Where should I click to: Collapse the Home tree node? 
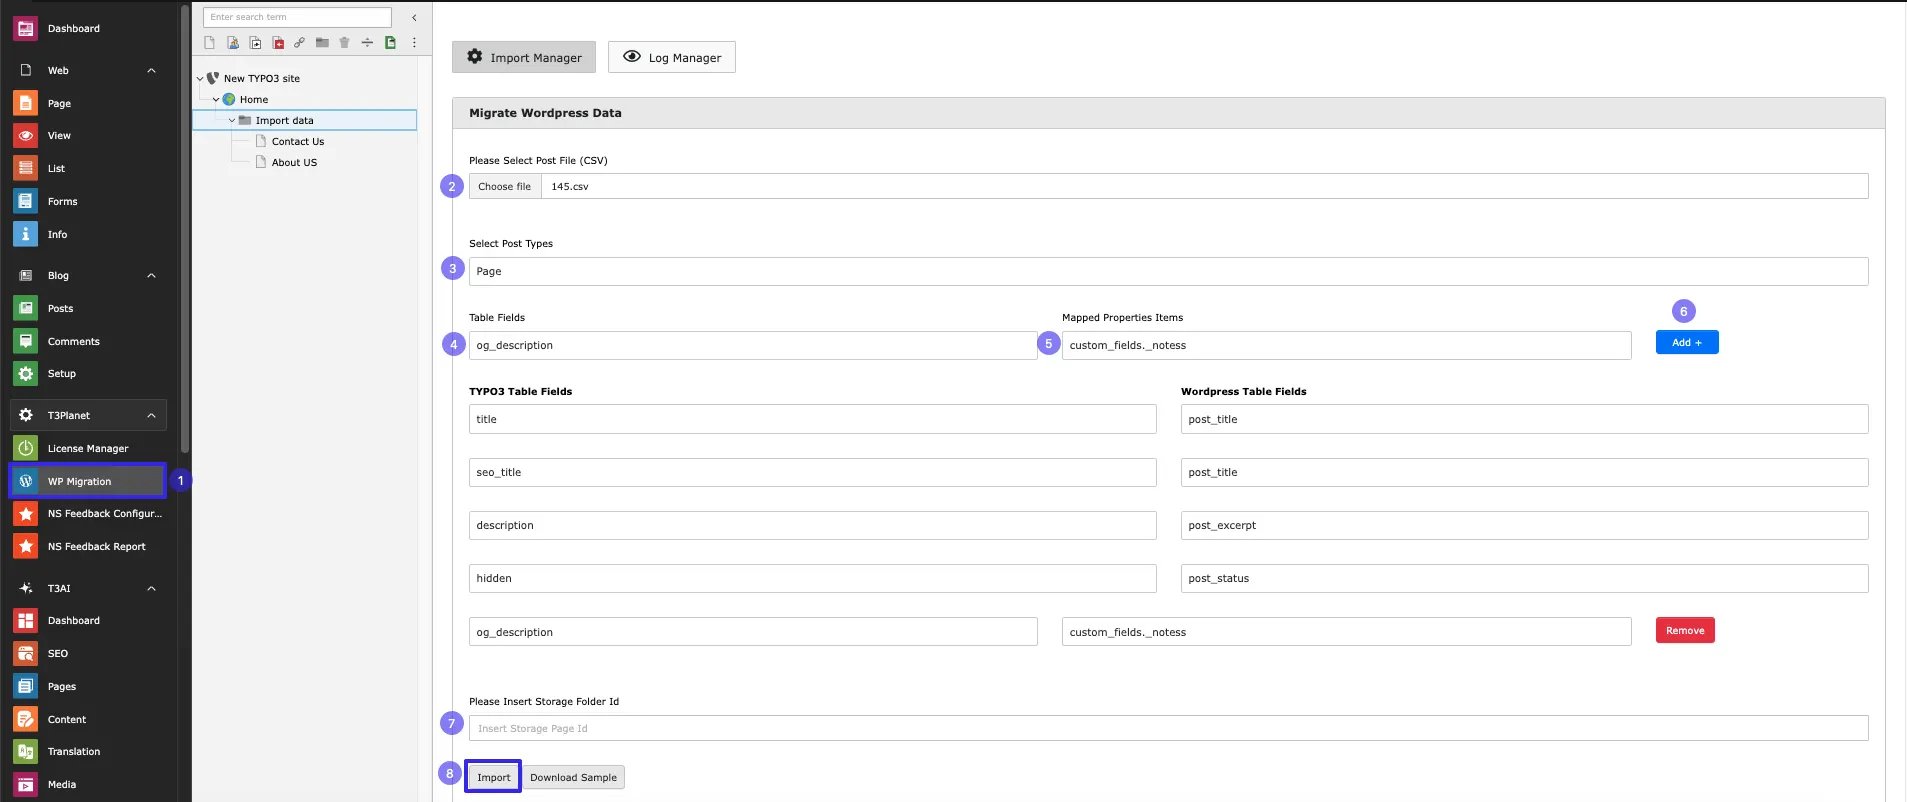tap(216, 99)
